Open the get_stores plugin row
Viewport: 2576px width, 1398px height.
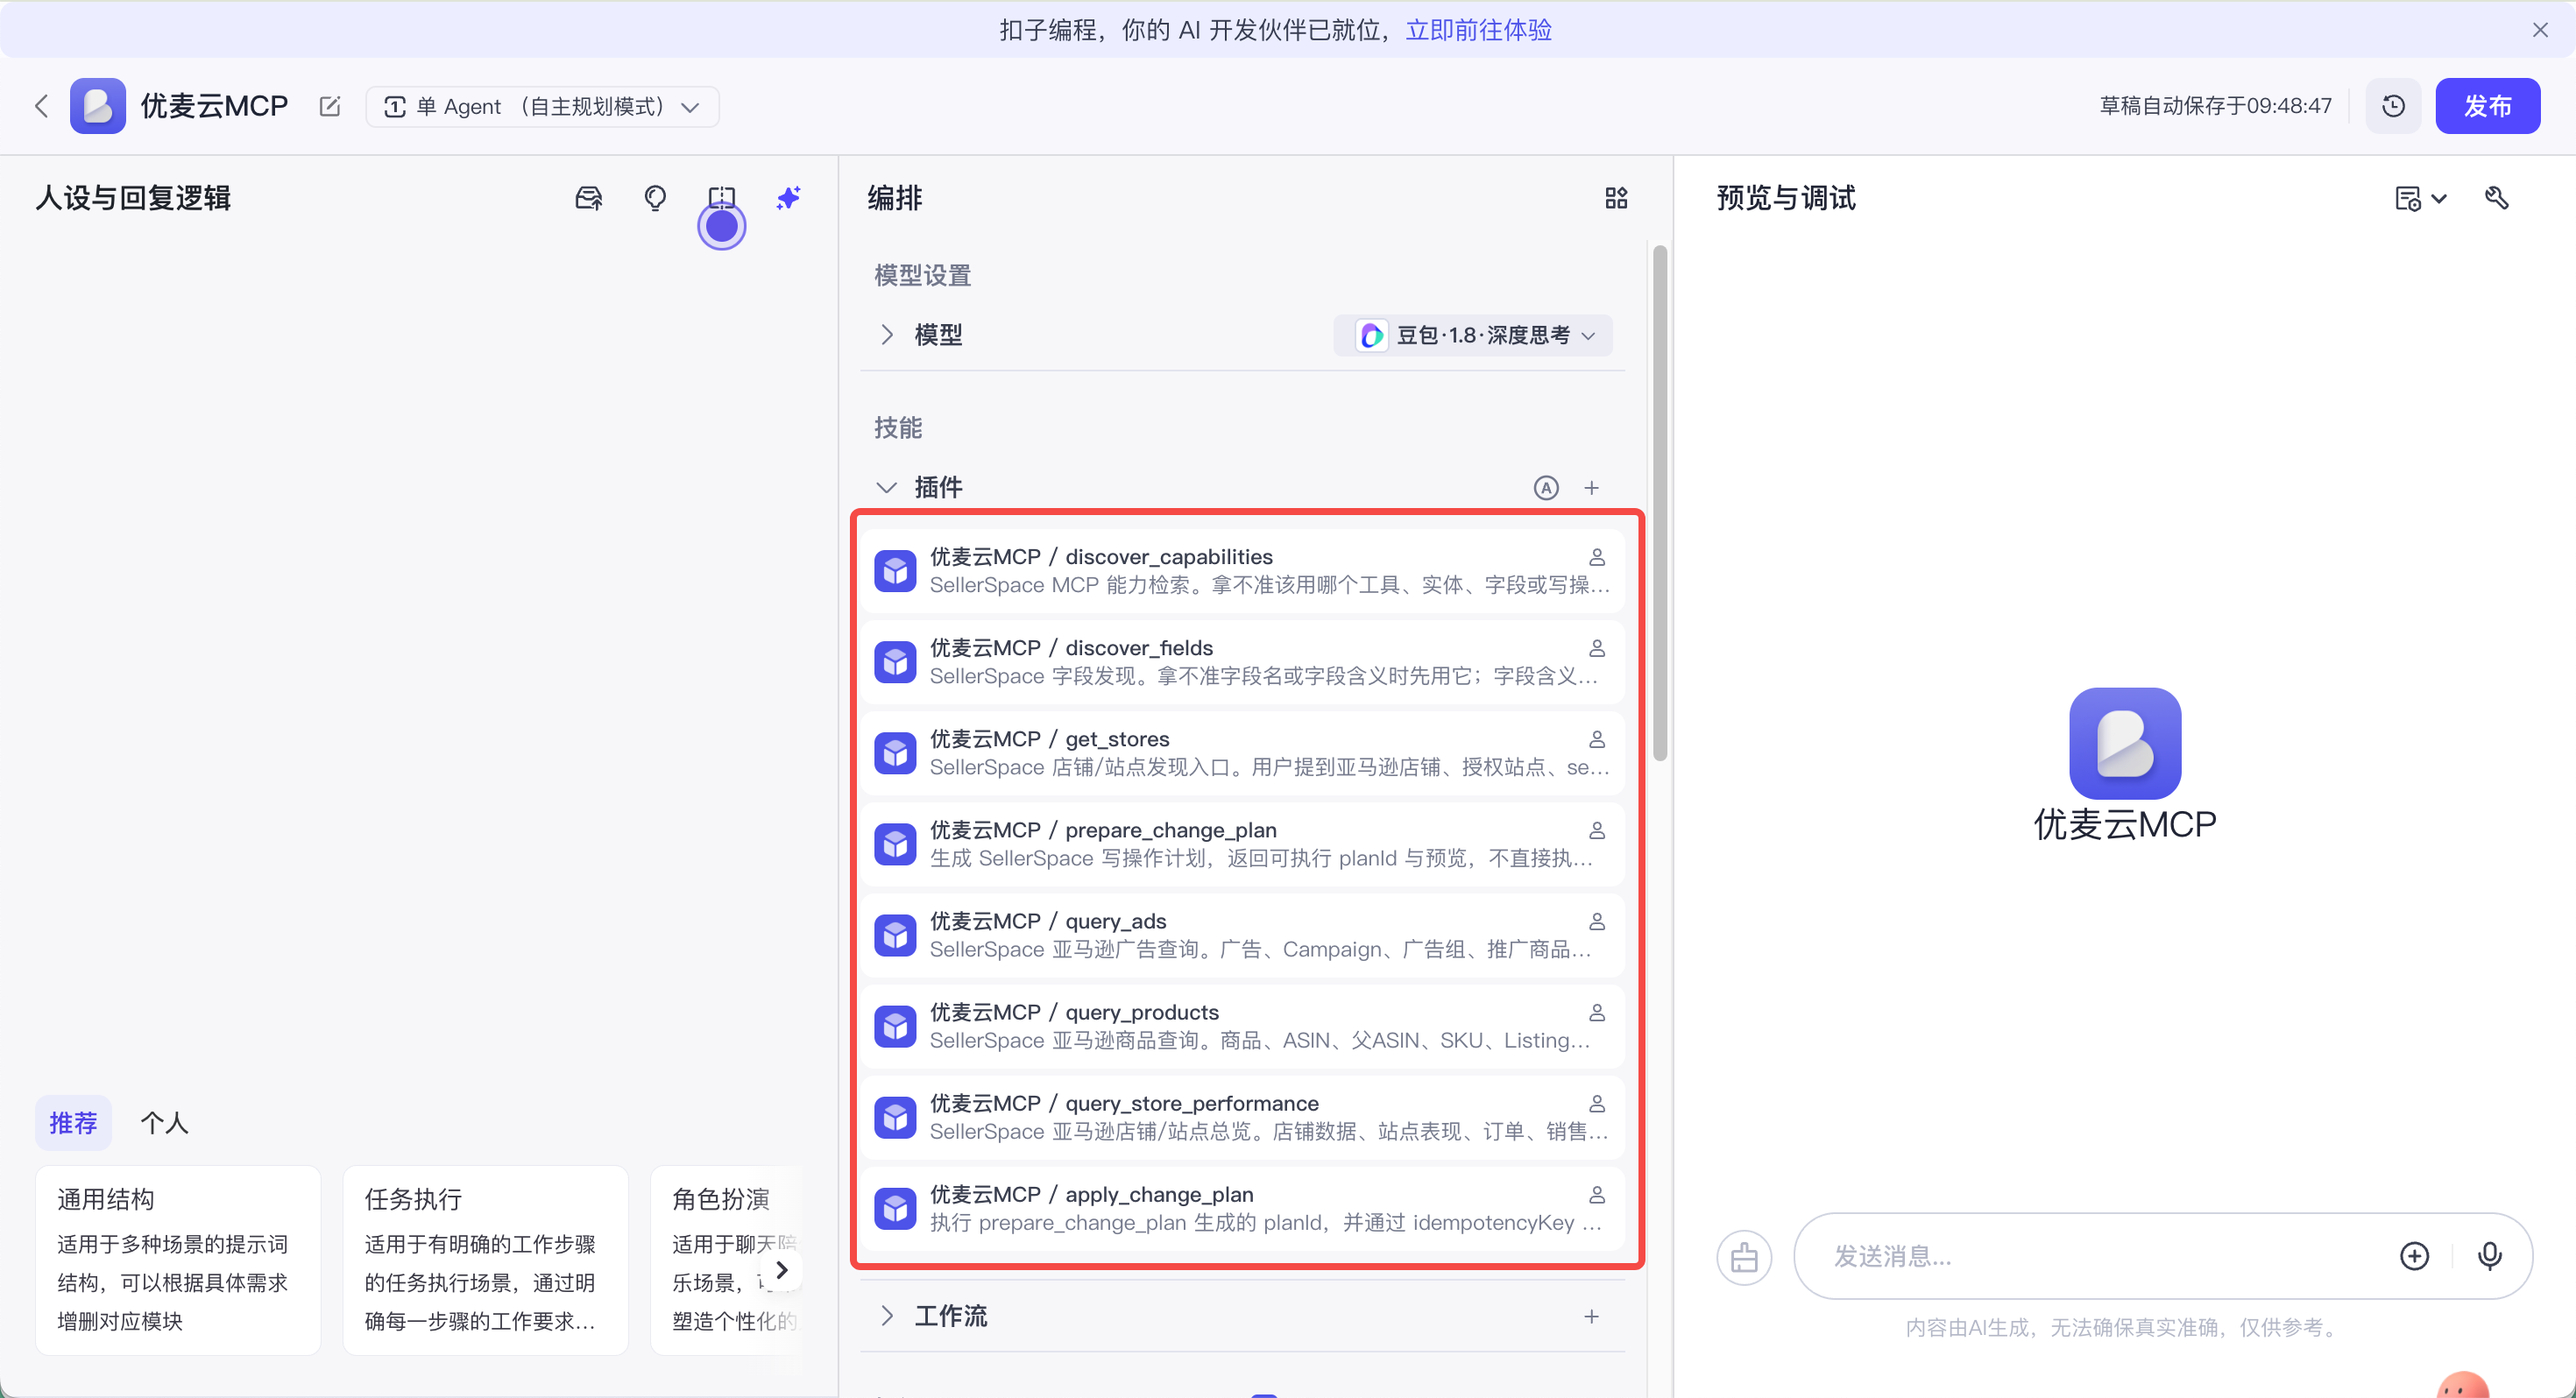(x=1242, y=753)
